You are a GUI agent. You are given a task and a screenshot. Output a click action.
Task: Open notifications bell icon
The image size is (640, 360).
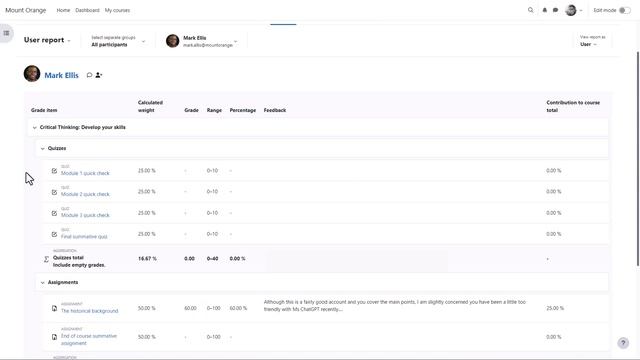(x=544, y=10)
